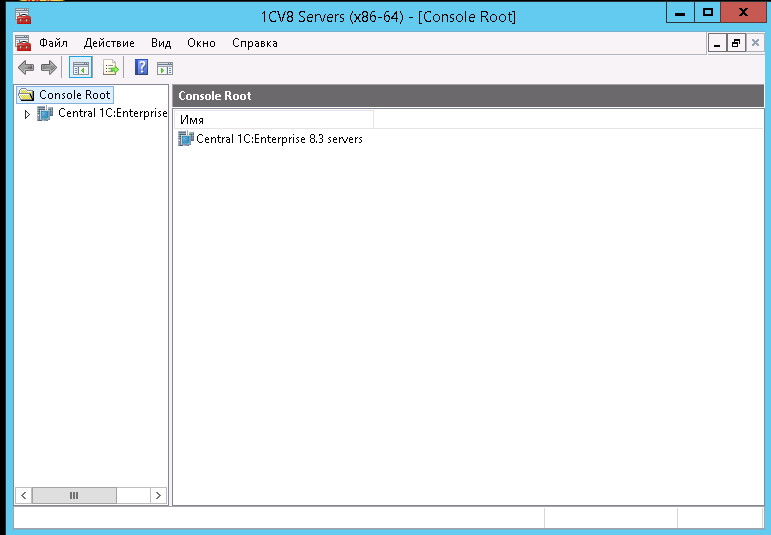Open the Окно menu
Screen dimensions: 771x535
pos(201,43)
